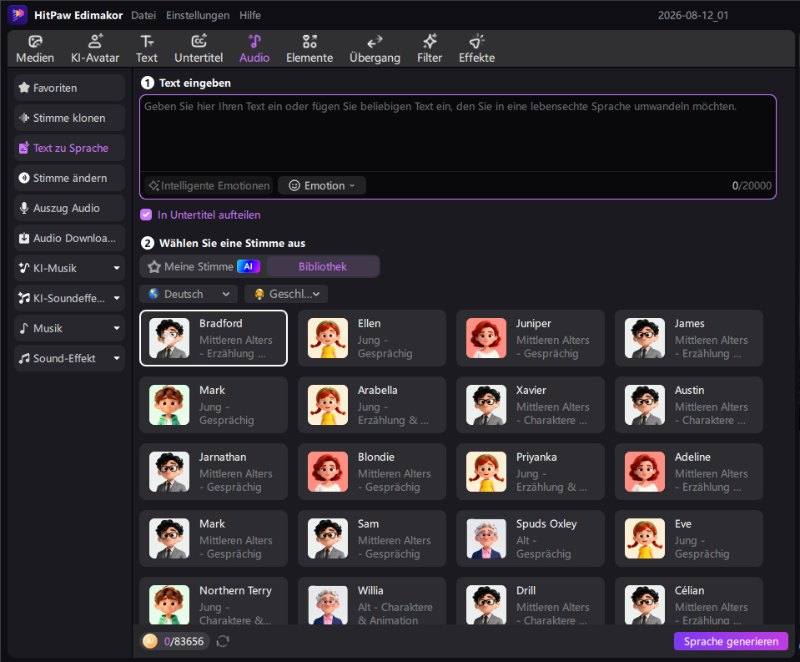The height and width of the screenshot is (662, 800).
Task: Expand the KI-Soundeffekte sidebar group
Action: pyautogui.click(x=69, y=298)
